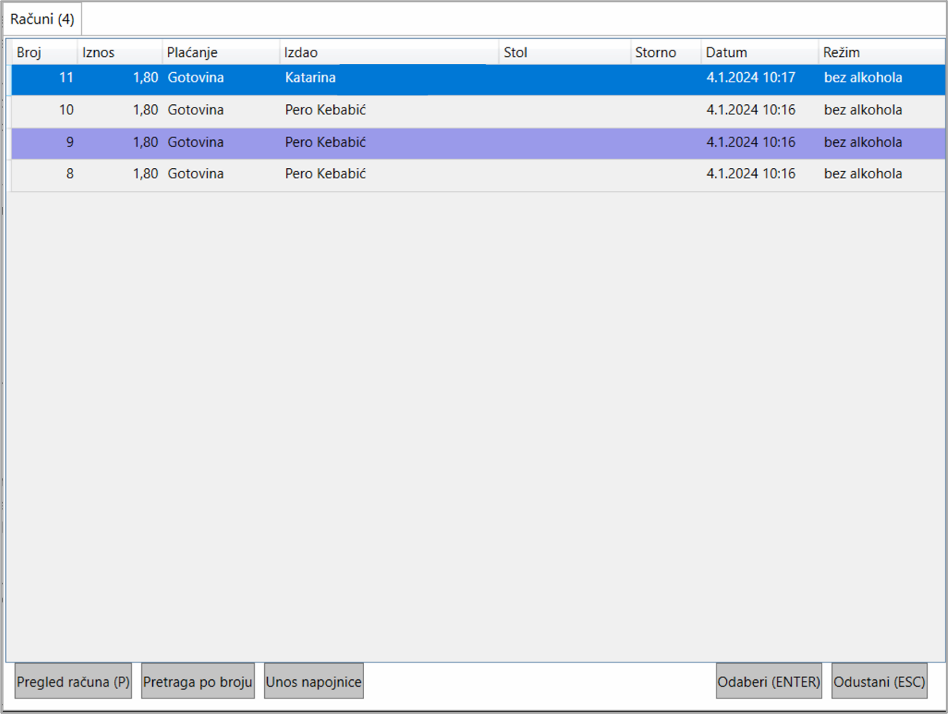This screenshot has height=714, width=949.
Task: Select receipt number 11 by Katarina
Action: tap(400, 78)
